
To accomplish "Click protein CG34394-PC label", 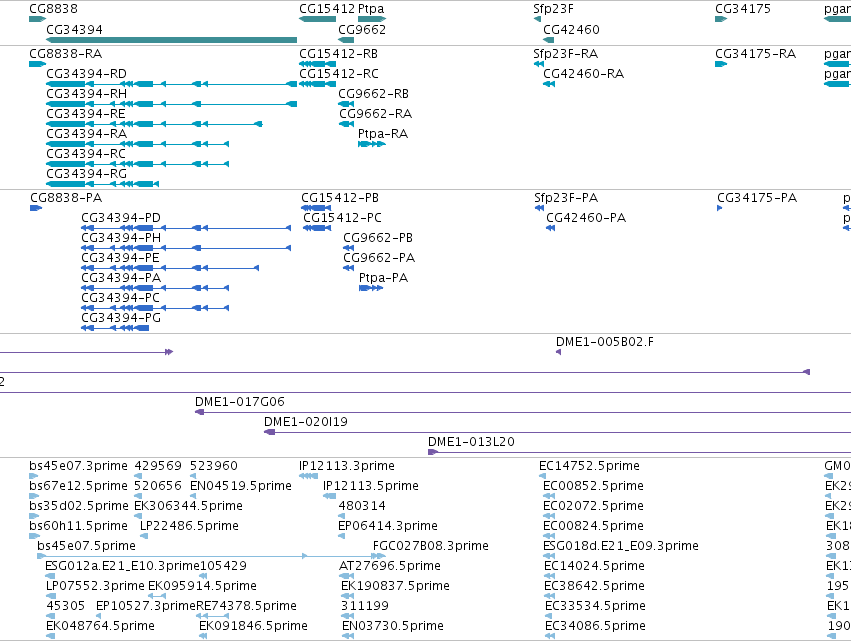I will tap(120, 298).
